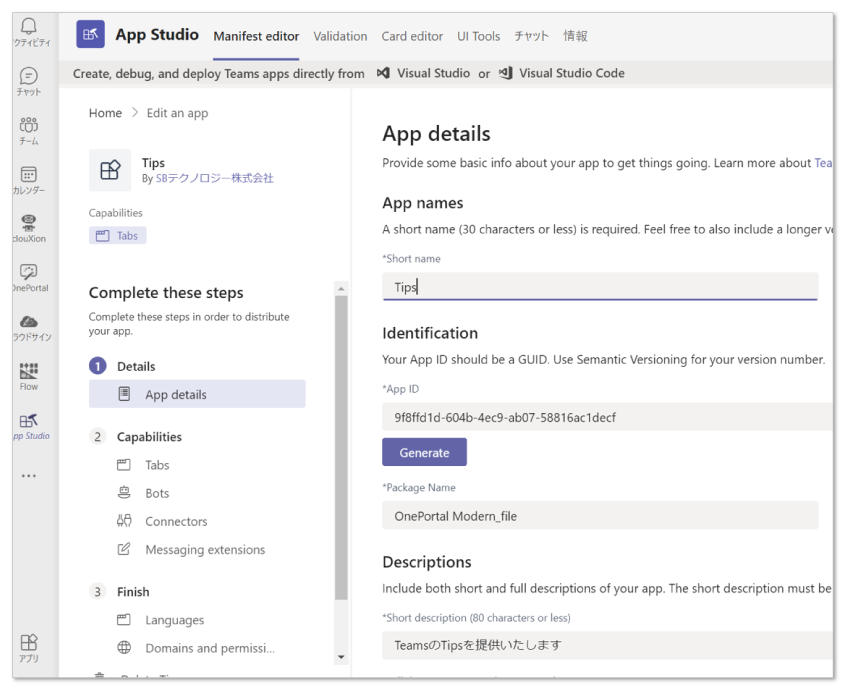Click the steps panel scroll up arrow
The image size is (850, 694).
click(x=341, y=289)
